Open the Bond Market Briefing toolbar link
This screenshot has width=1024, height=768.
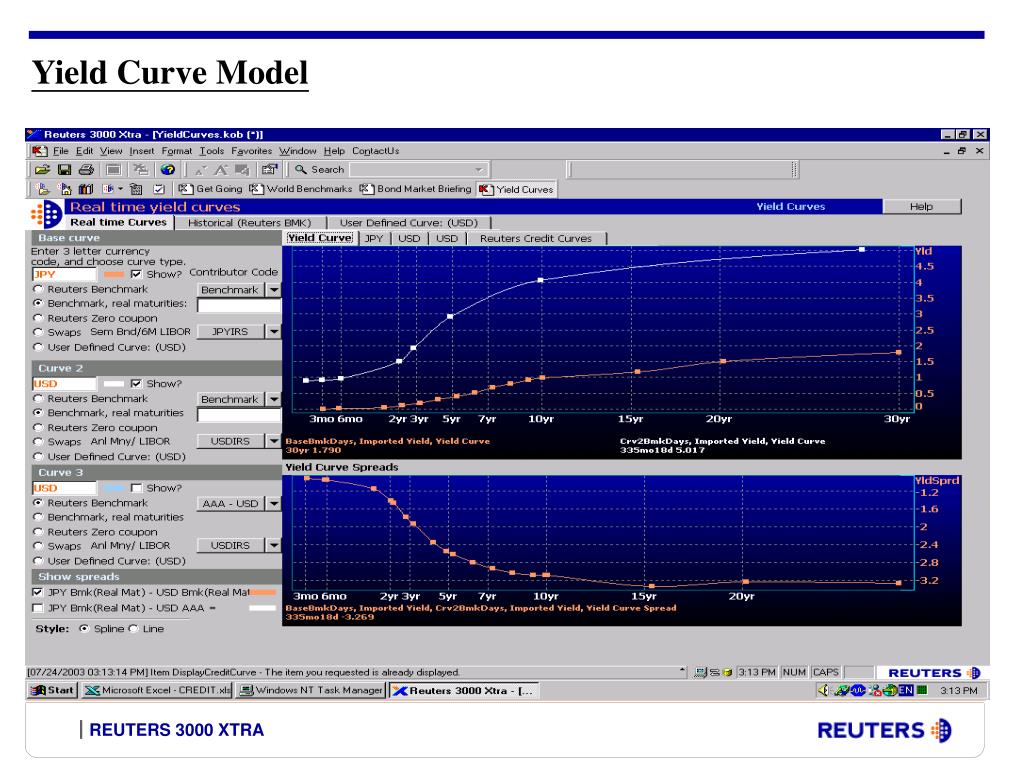416,189
